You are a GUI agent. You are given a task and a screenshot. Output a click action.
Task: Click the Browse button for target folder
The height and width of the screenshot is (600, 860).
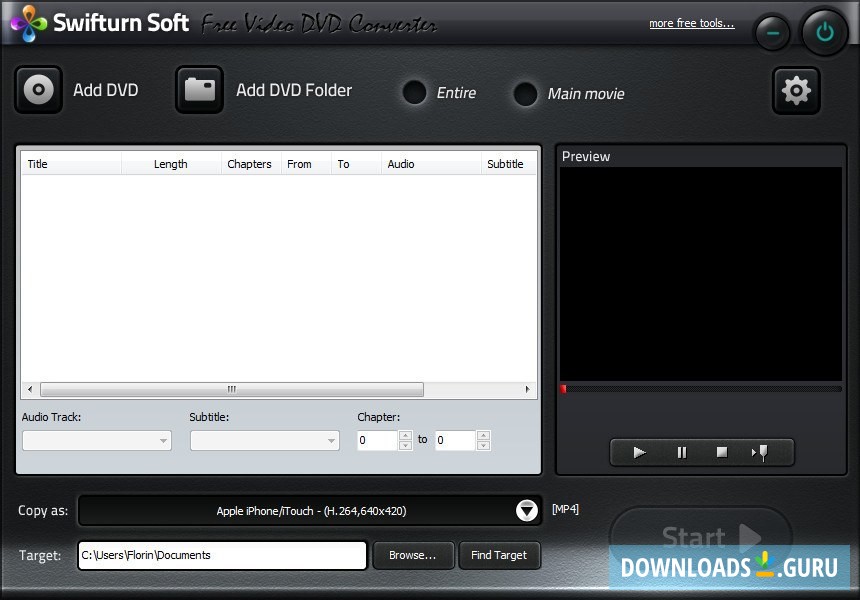(x=413, y=555)
